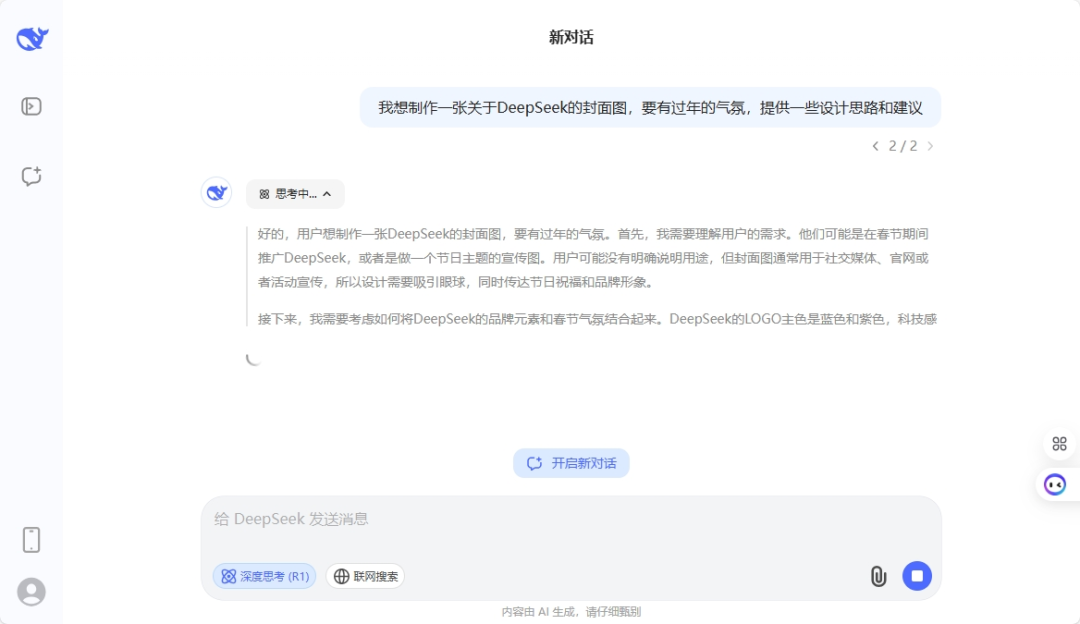Click the mobile app download icon
Screen dimensions: 1080x624
[30, 538]
